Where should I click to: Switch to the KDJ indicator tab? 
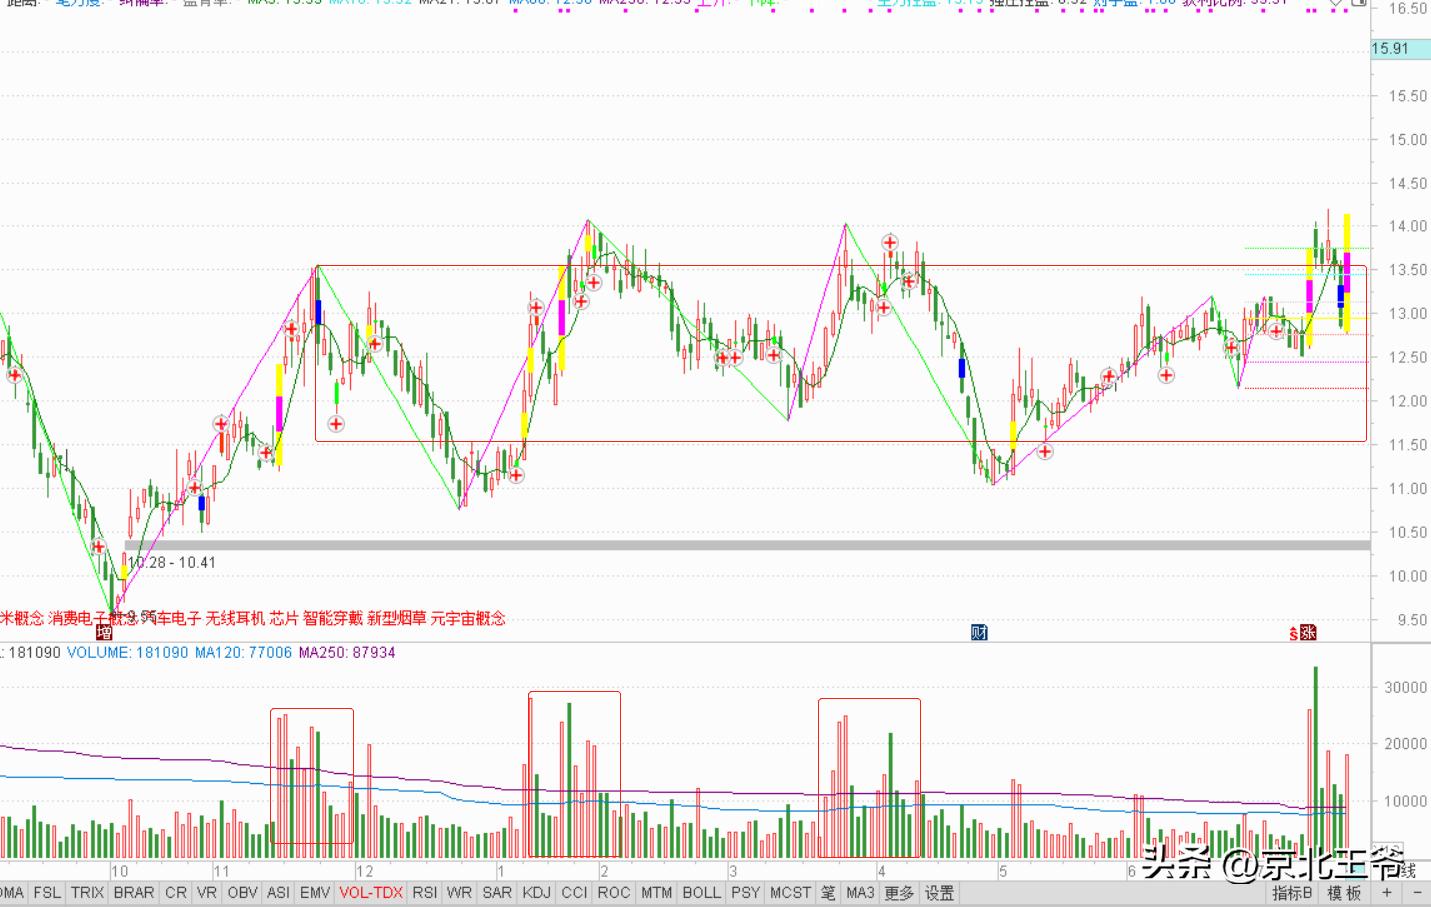coord(537,893)
